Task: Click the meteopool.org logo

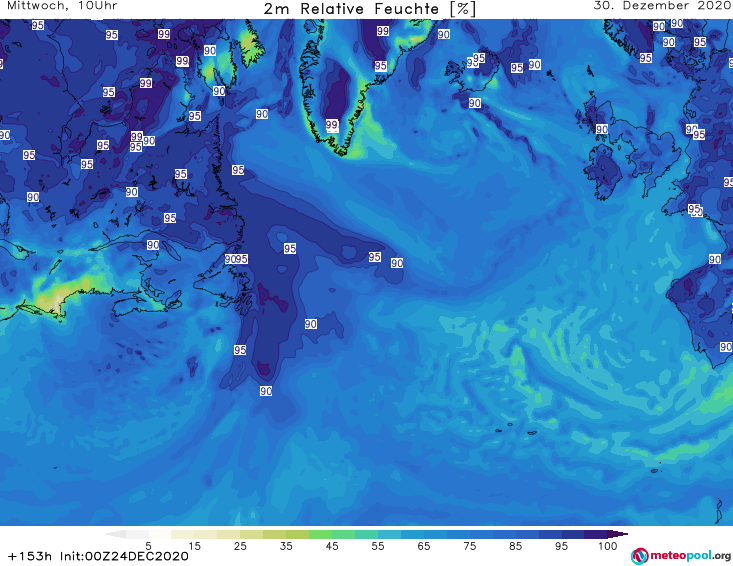Action: [681, 556]
